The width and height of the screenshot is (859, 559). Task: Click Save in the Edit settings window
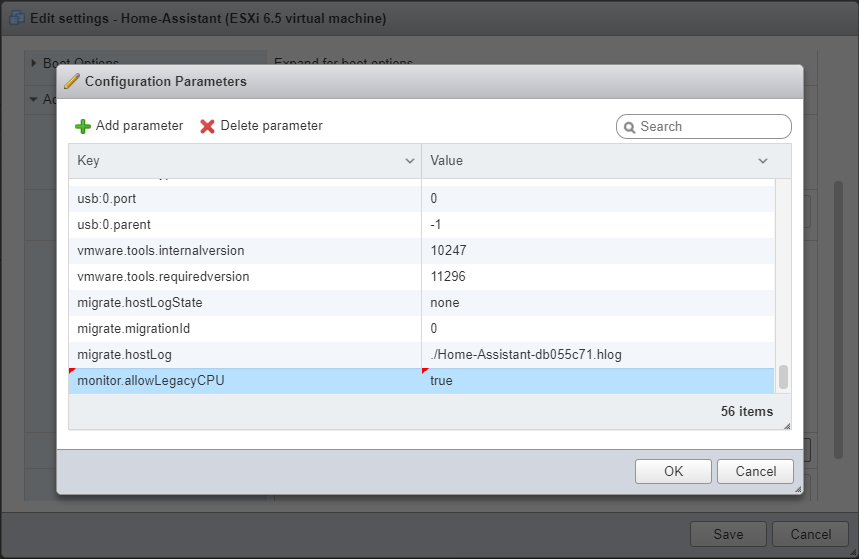coord(728,534)
